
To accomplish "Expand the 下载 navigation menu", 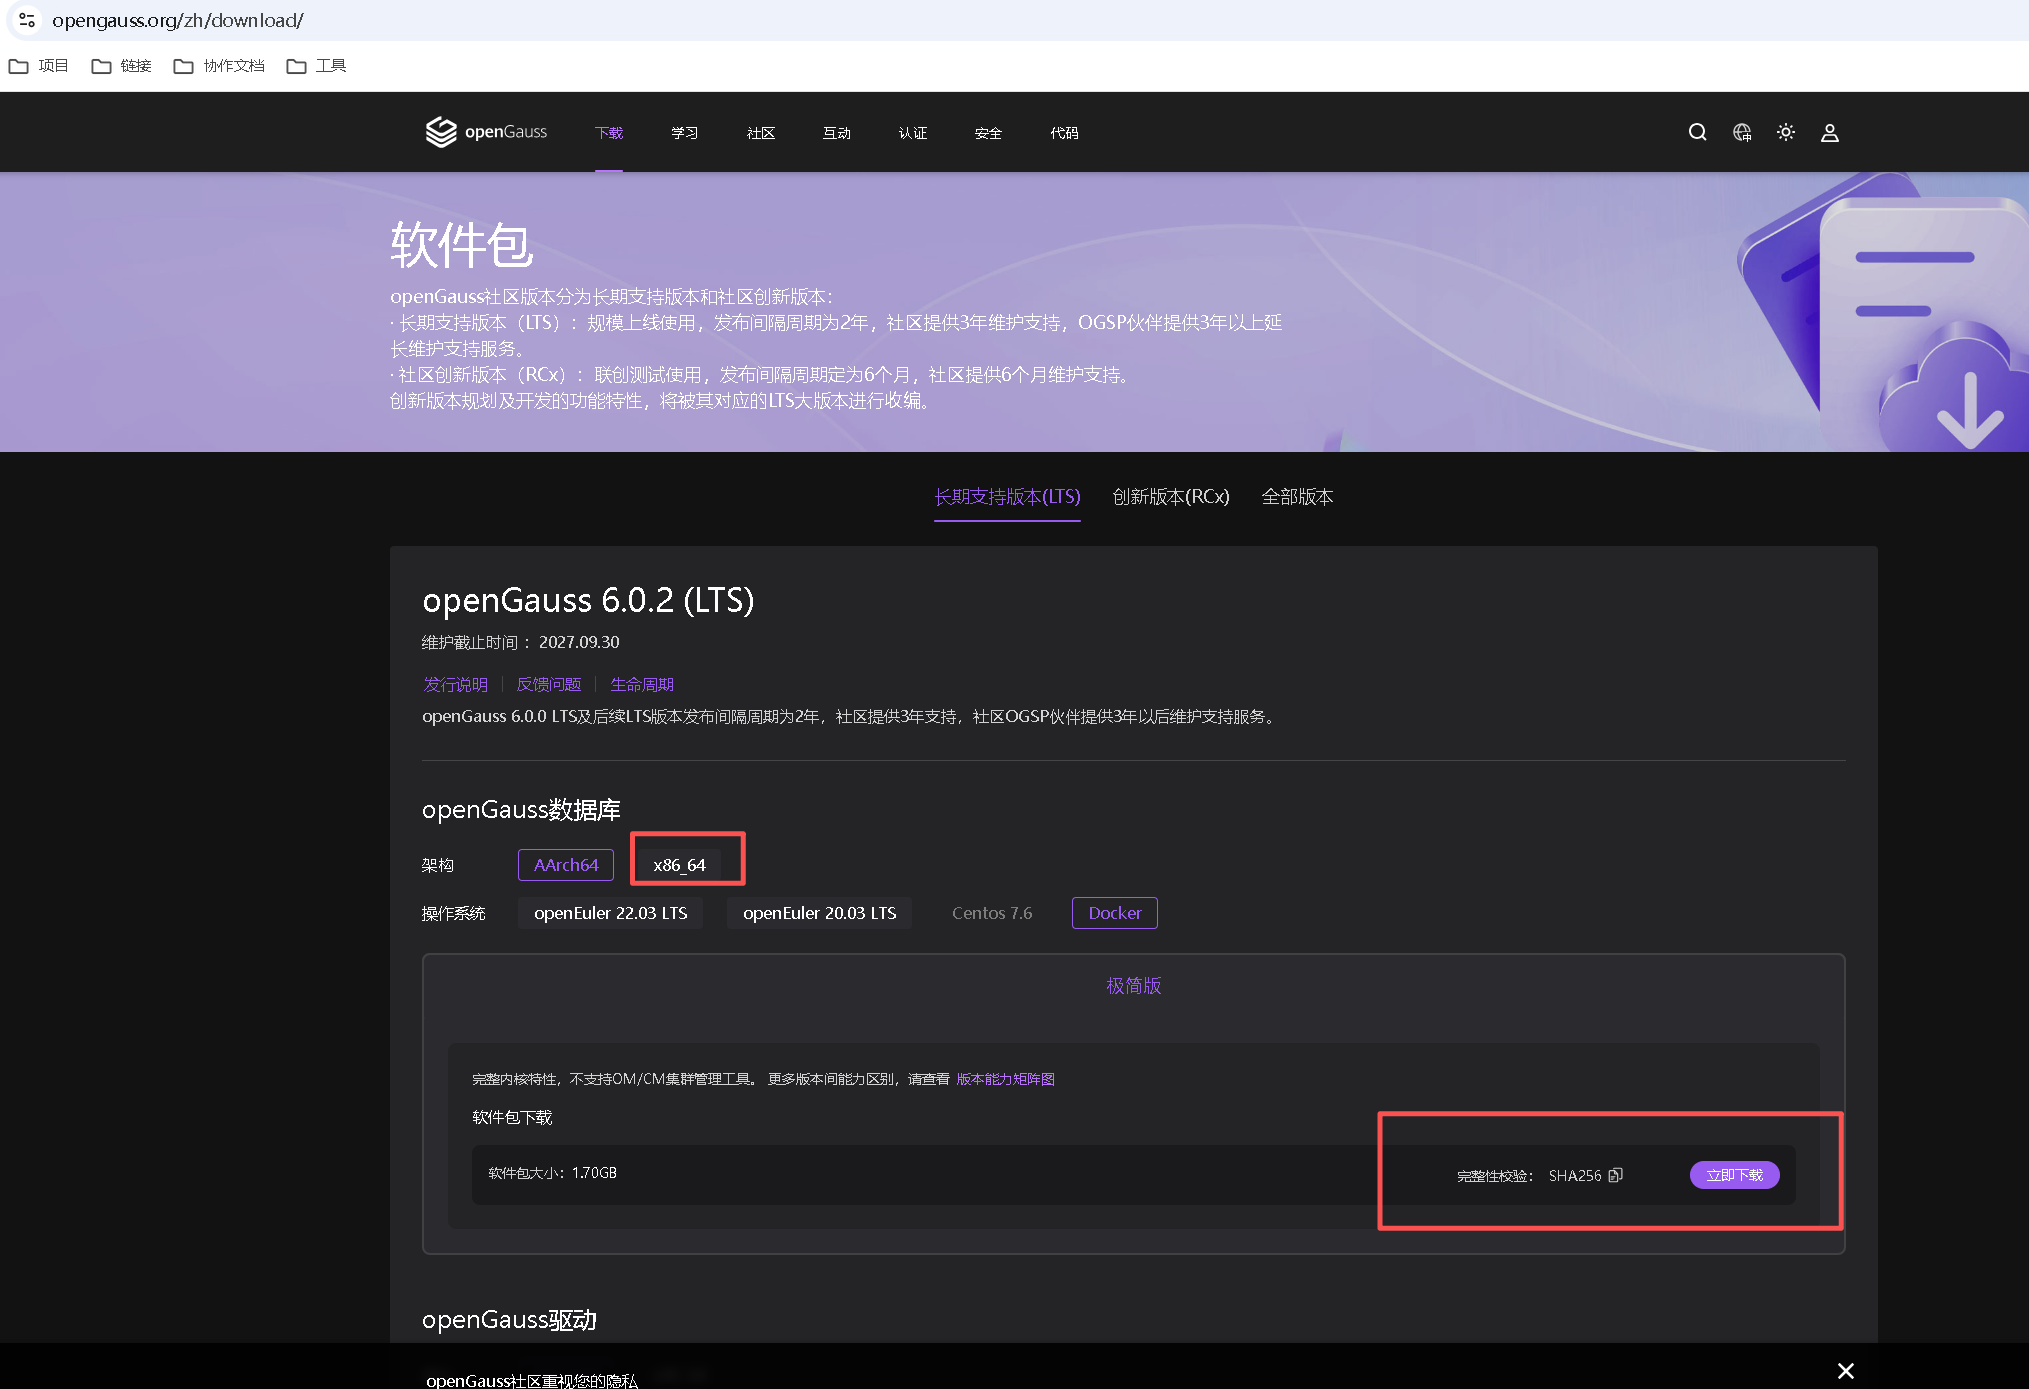I will pos(608,133).
